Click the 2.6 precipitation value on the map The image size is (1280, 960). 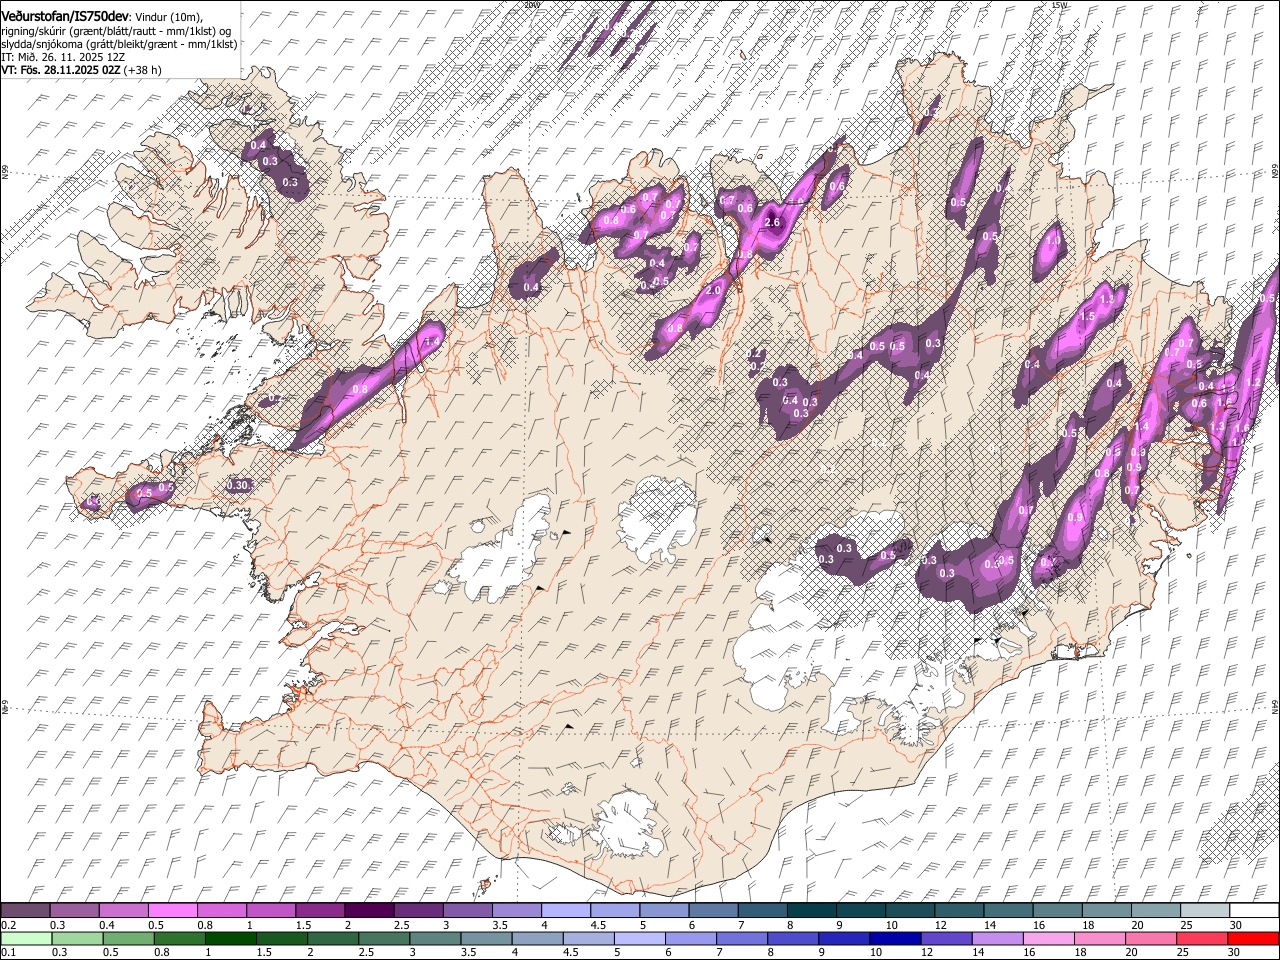(x=771, y=223)
